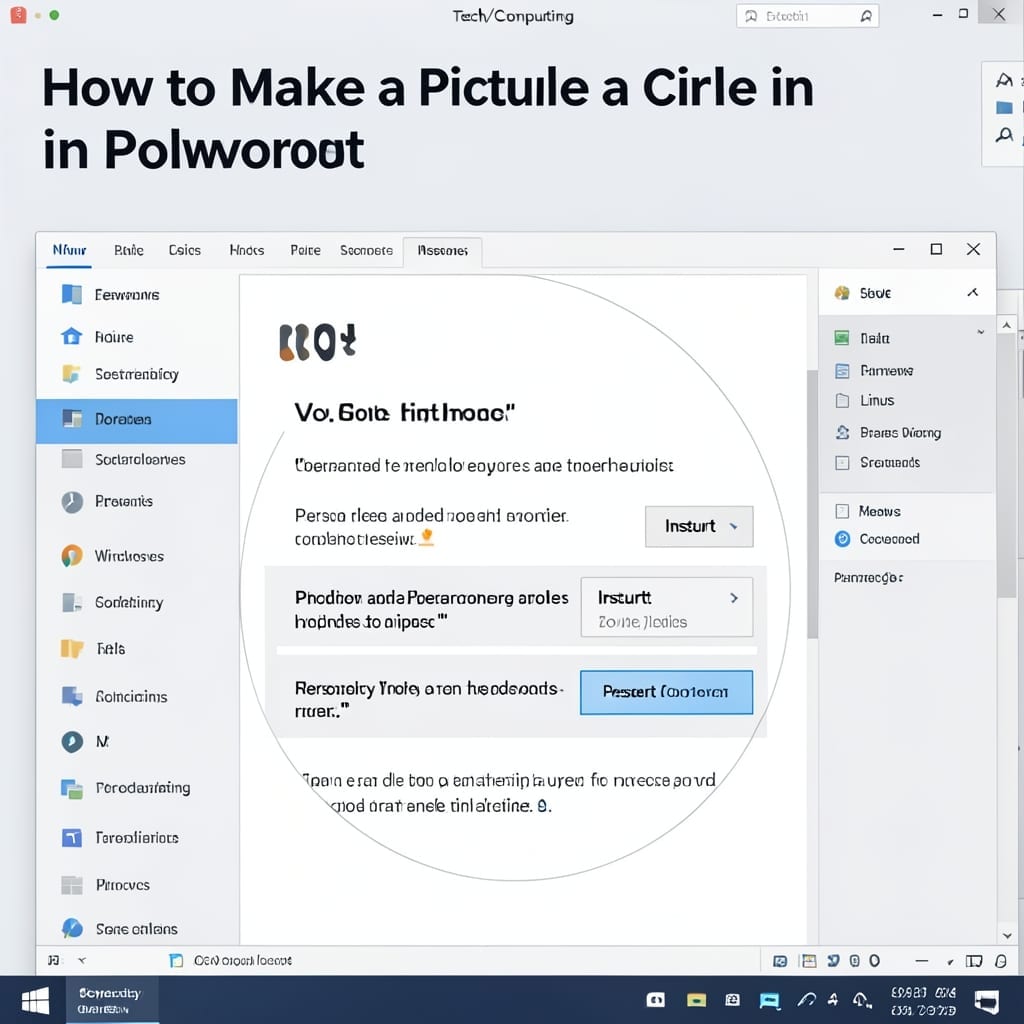This screenshot has width=1024, height=1024.
Task: Click the Cocıeoned blue circle icon
Action: pyautogui.click(x=842, y=539)
